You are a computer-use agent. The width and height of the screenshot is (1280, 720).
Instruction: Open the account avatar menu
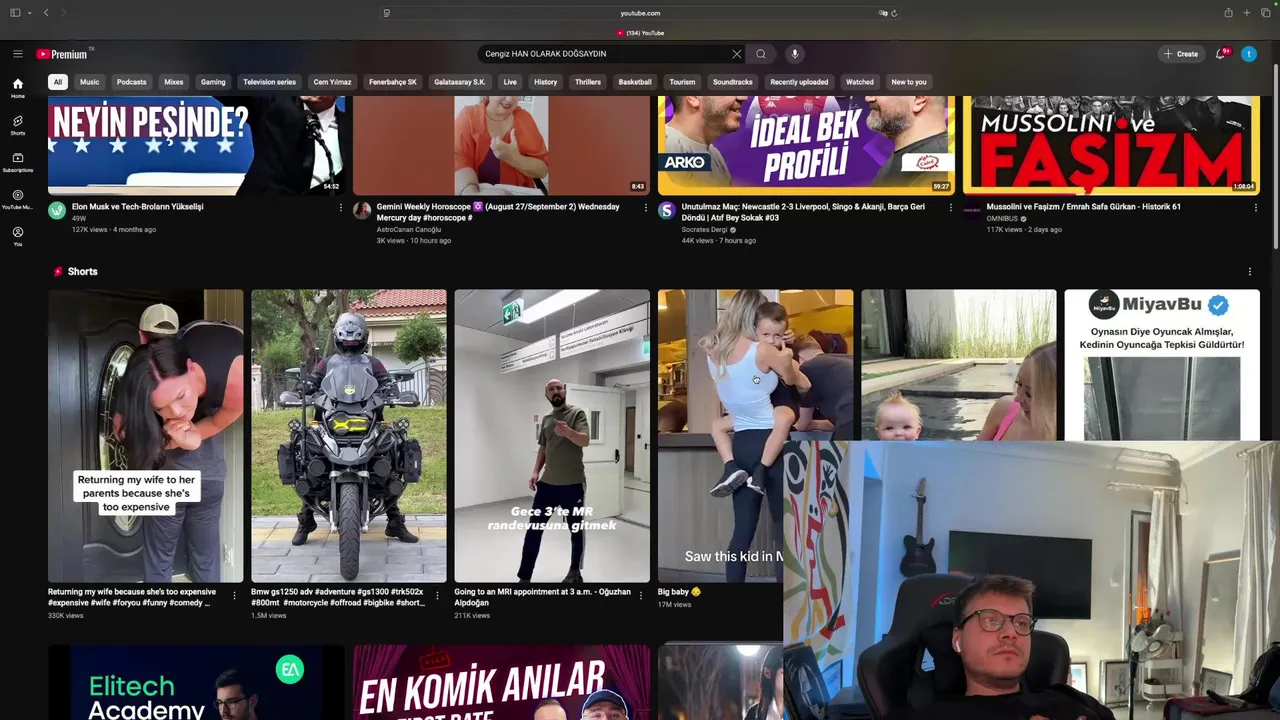pos(1249,54)
